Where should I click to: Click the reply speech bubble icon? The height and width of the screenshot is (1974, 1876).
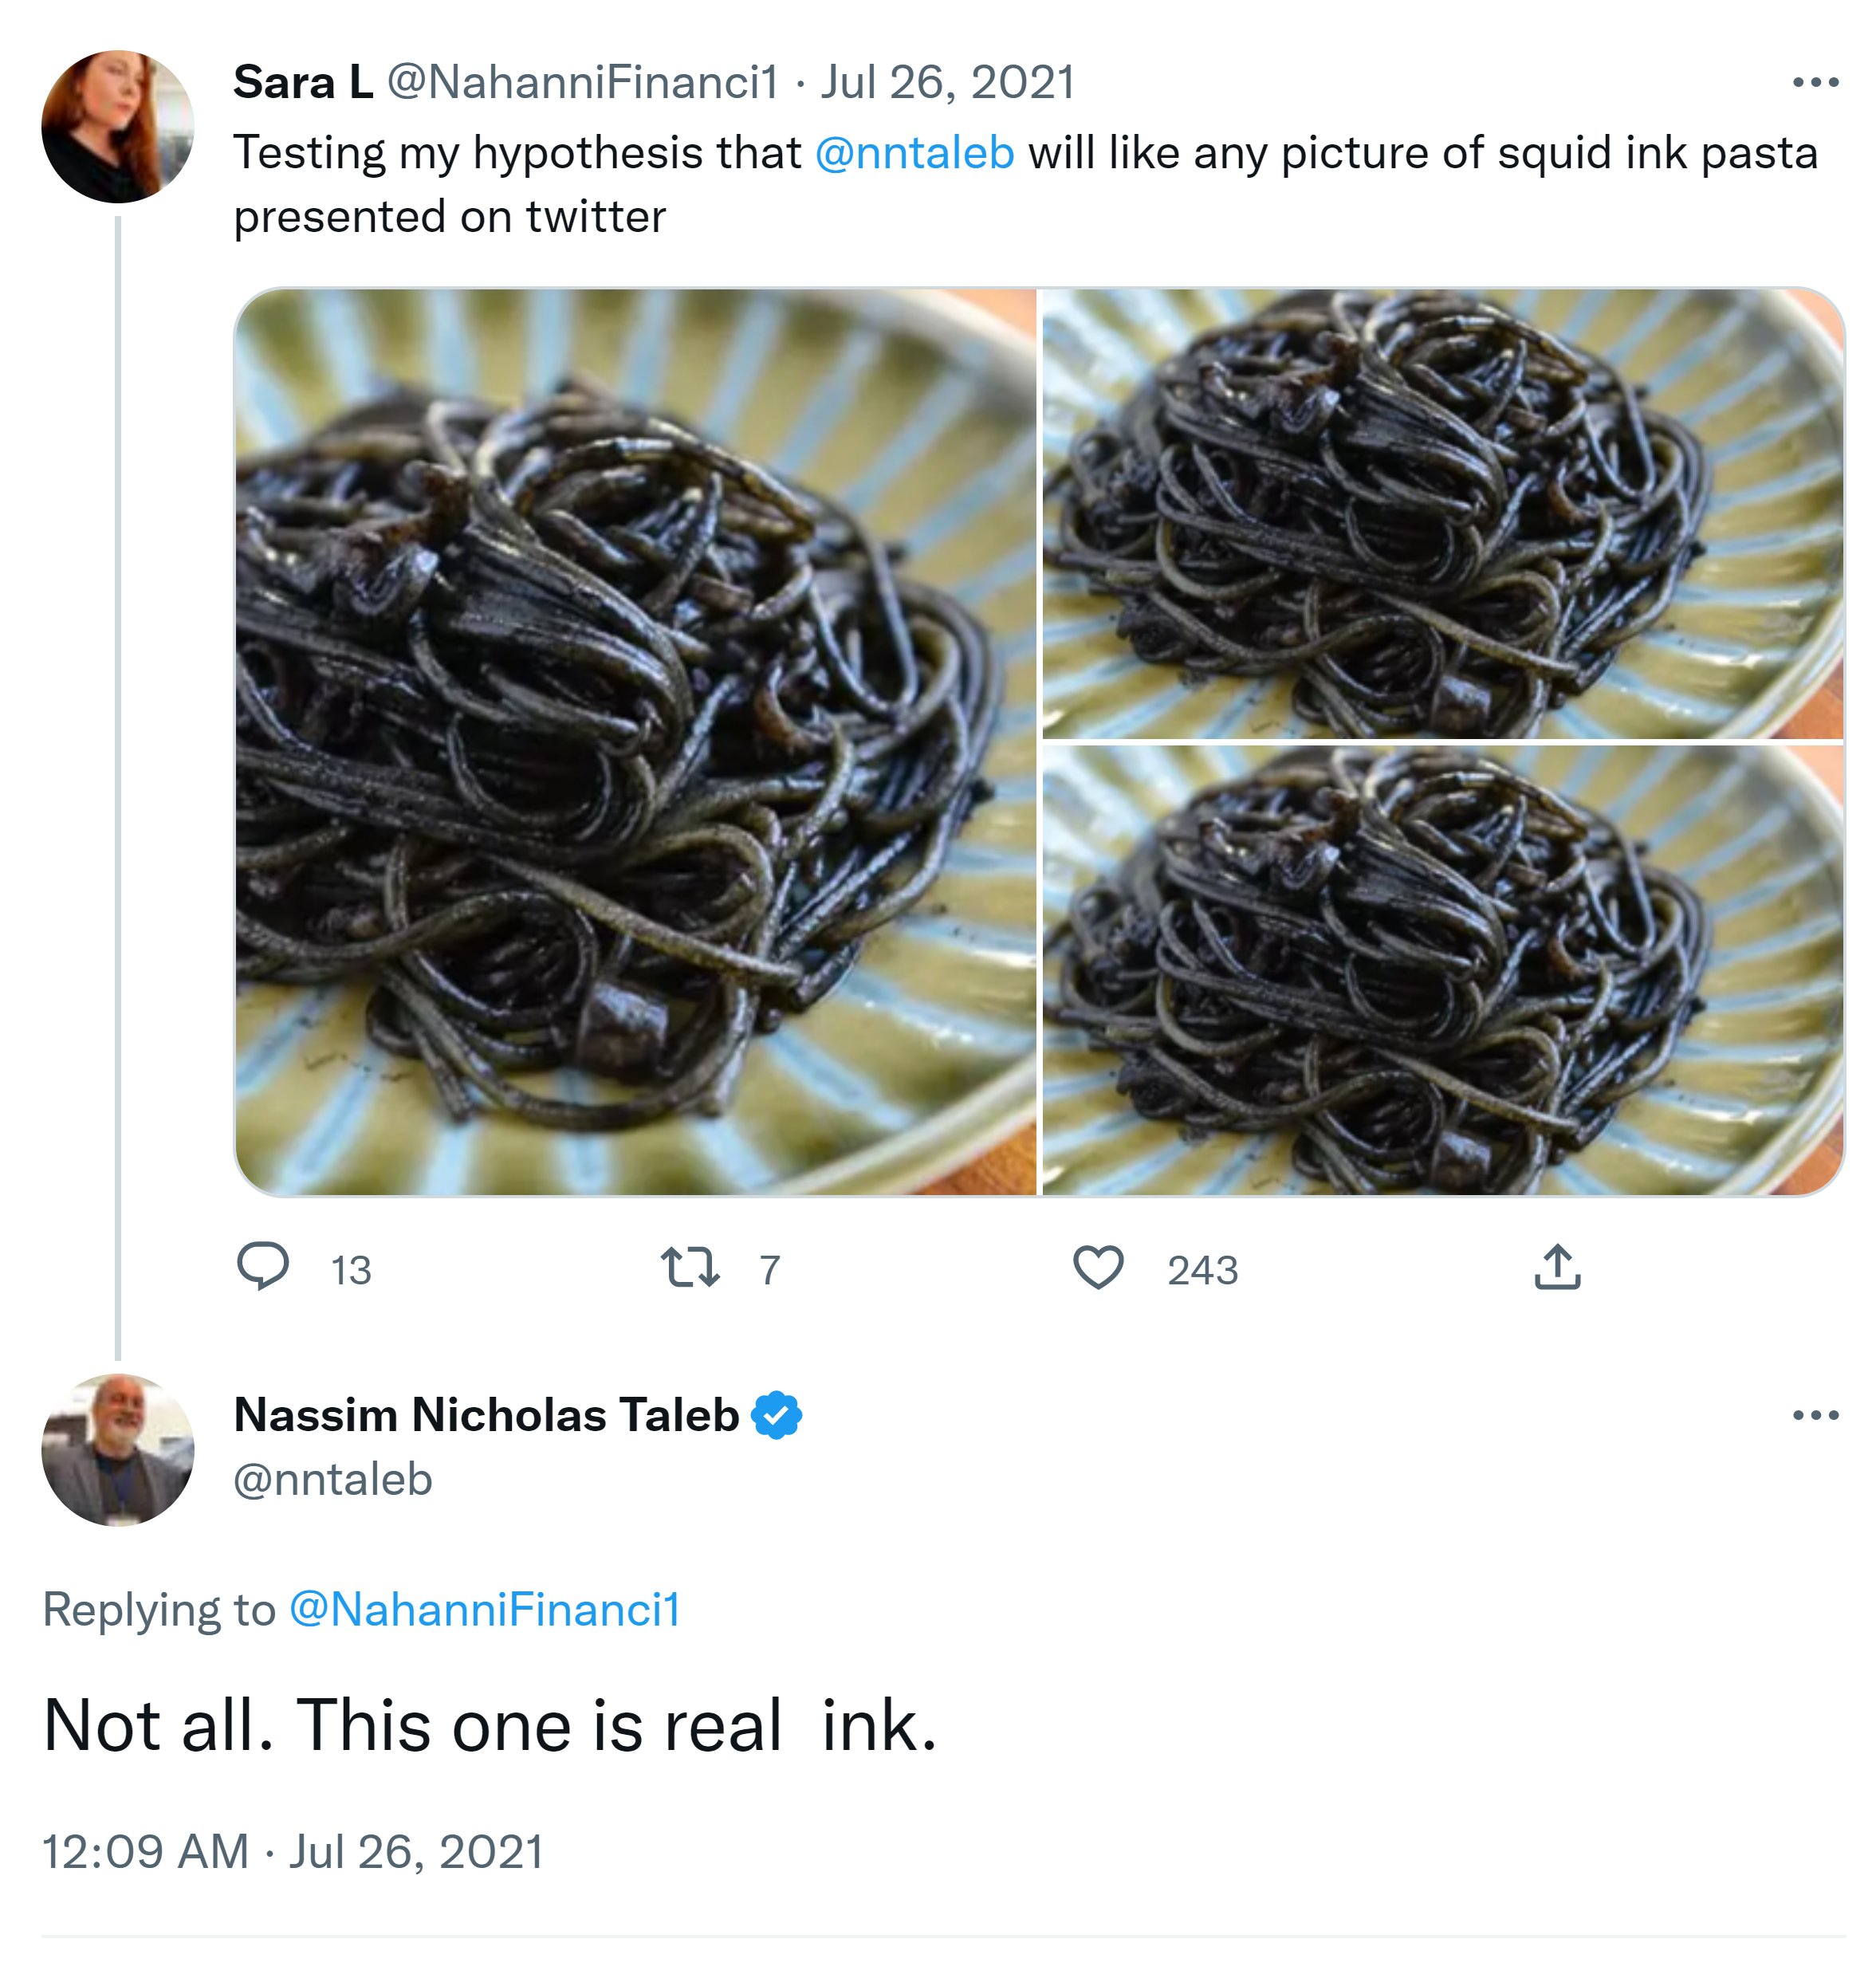coord(263,1266)
